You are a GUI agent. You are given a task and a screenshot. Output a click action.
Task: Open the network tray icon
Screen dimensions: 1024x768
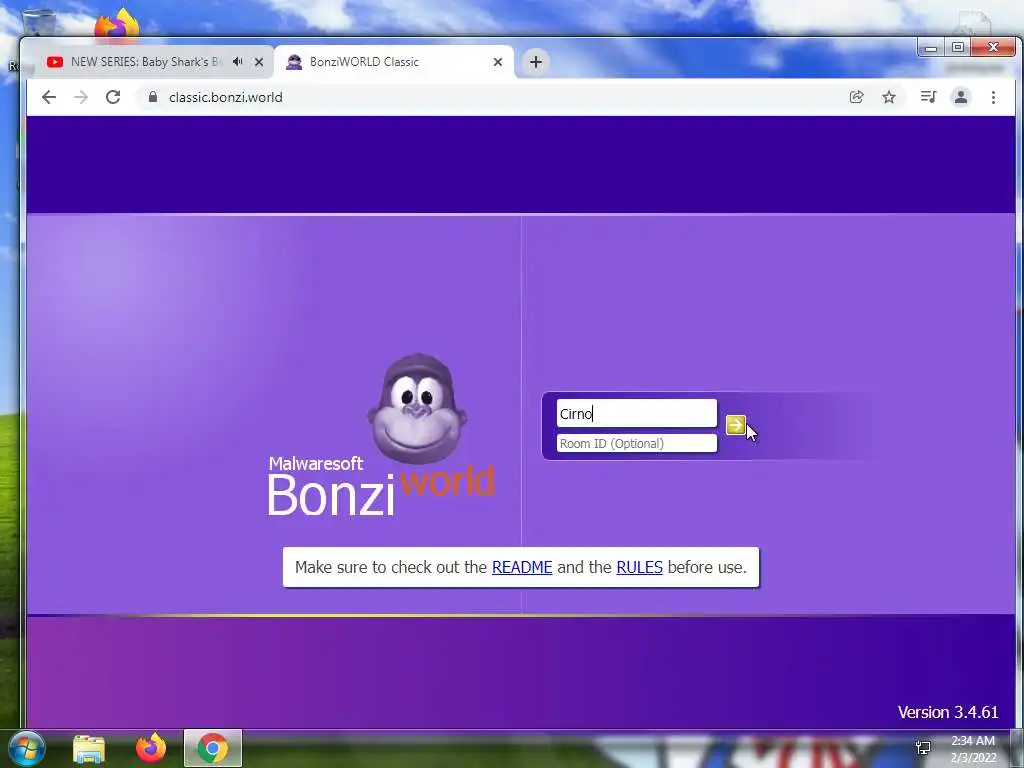click(923, 748)
